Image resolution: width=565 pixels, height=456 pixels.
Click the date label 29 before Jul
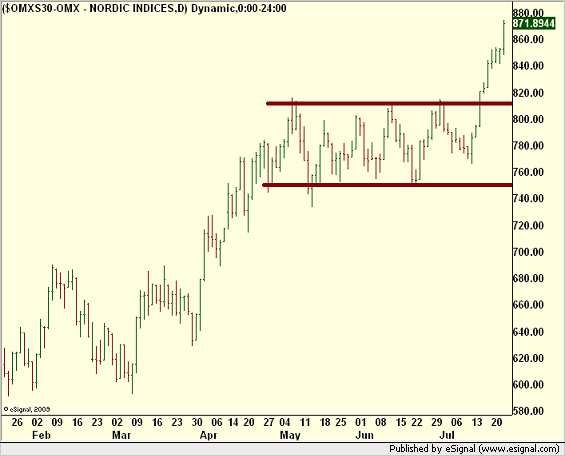coord(437,422)
